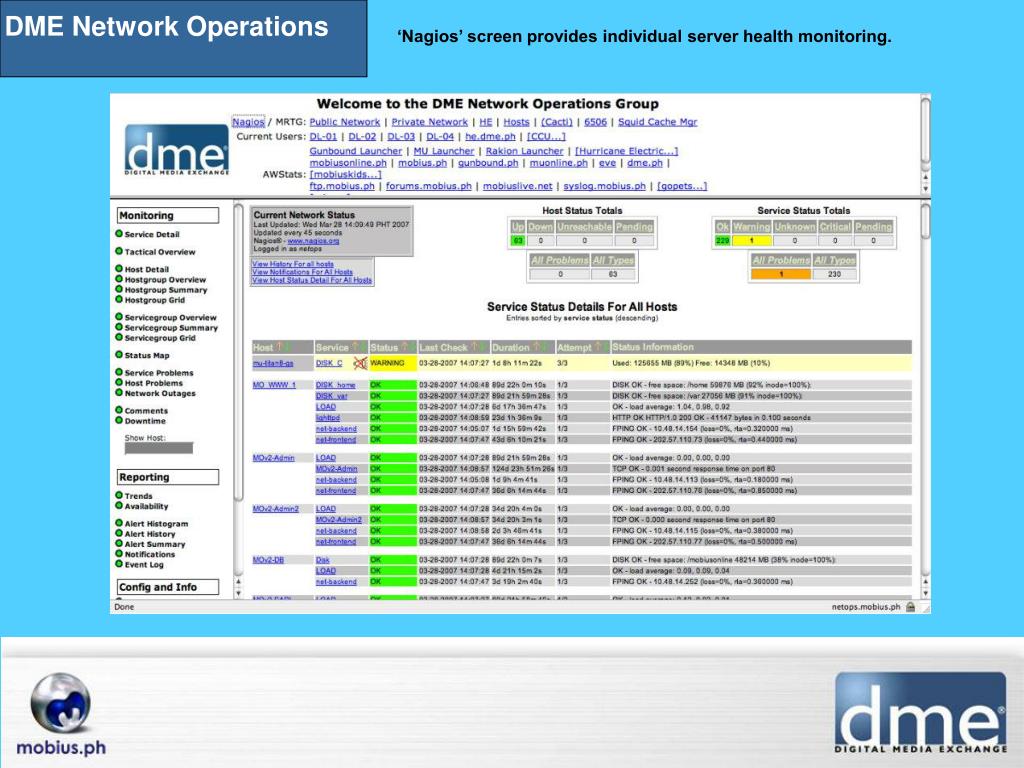Open Service Detail in Monitoring sidebar
The width and height of the screenshot is (1024, 768).
click(x=152, y=234)
